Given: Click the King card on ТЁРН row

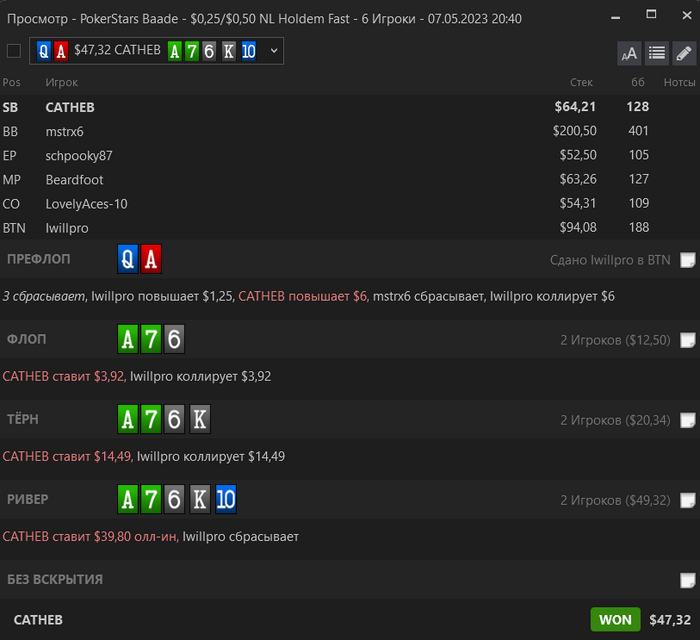Looking at the screenshot, I should coord(200,419).
